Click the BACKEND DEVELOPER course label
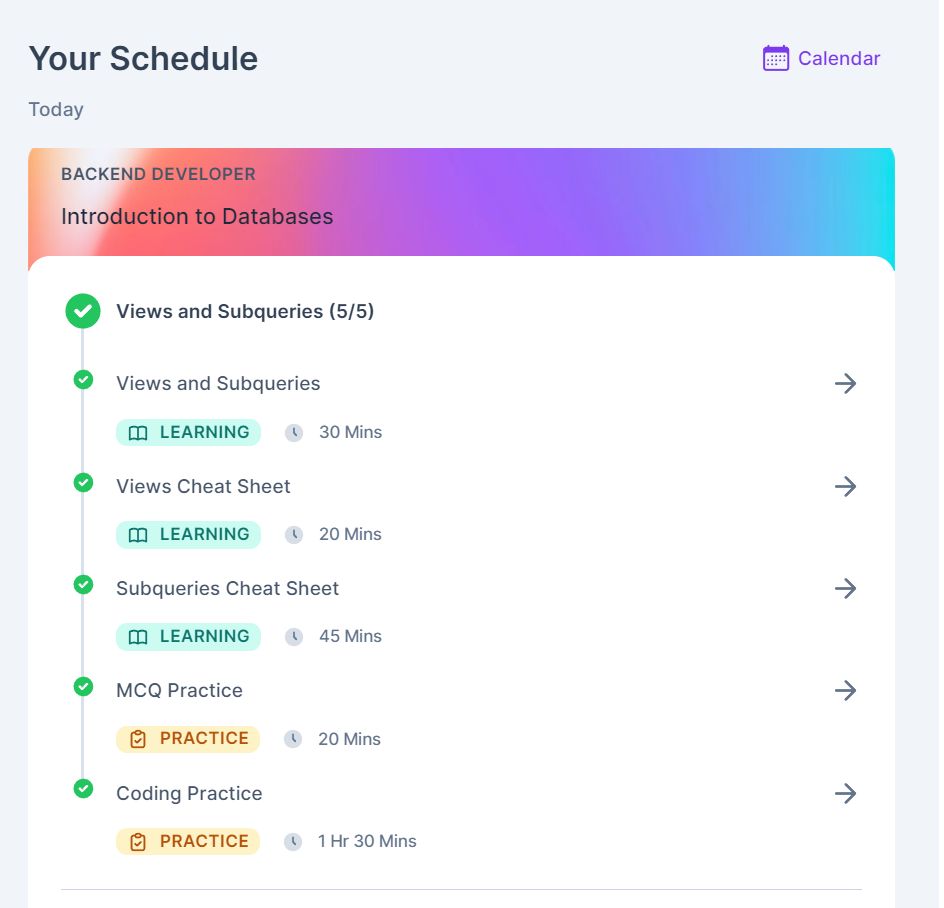Image resolution: width=944 pixels, height=908 pixels. tap(158, 174)
